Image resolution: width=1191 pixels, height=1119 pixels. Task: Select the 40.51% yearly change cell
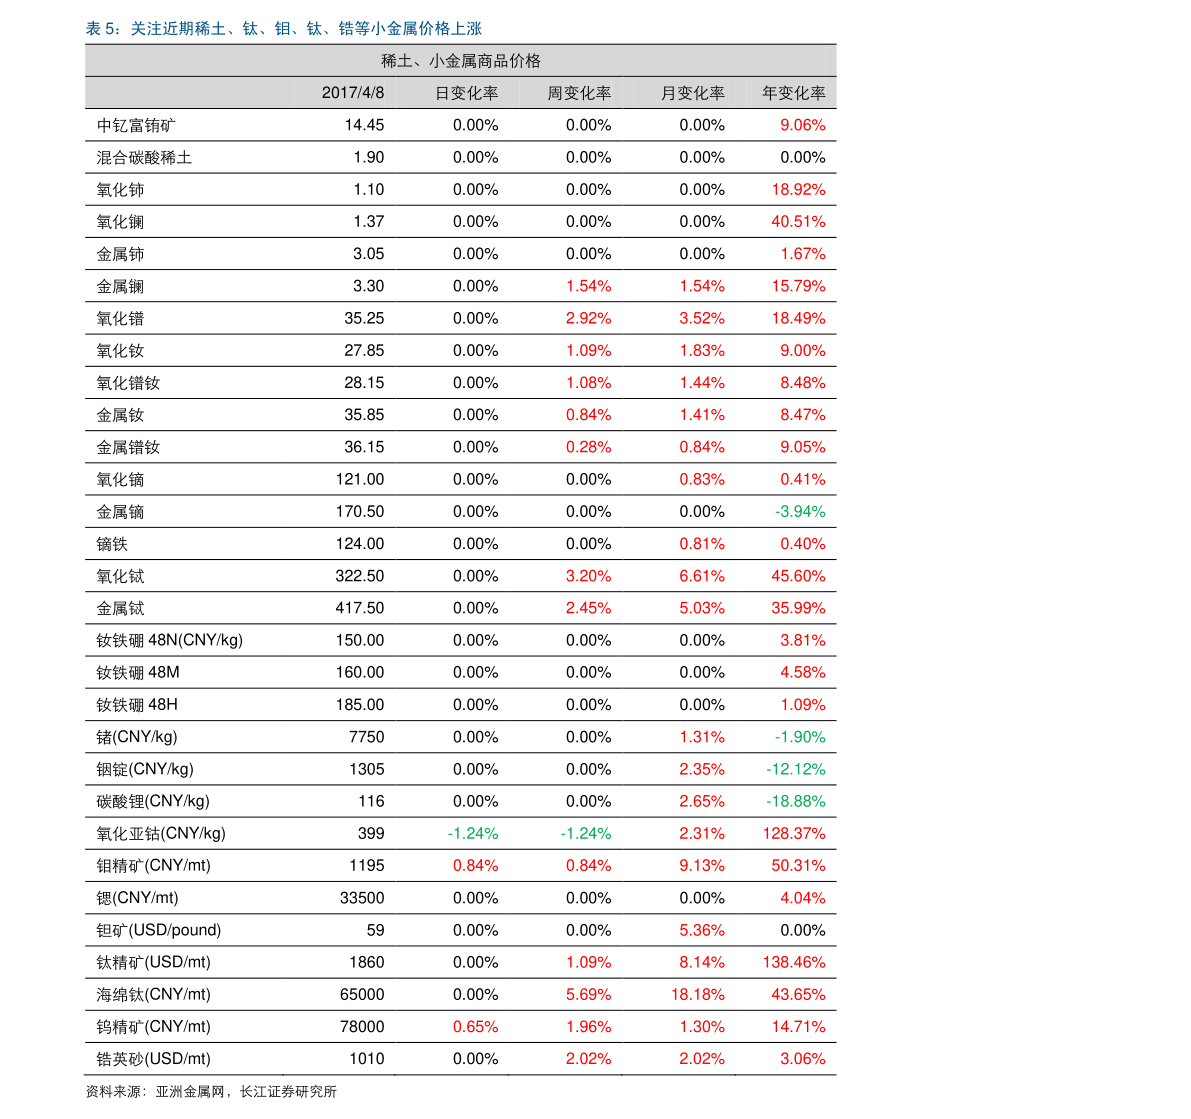[798, 222]
